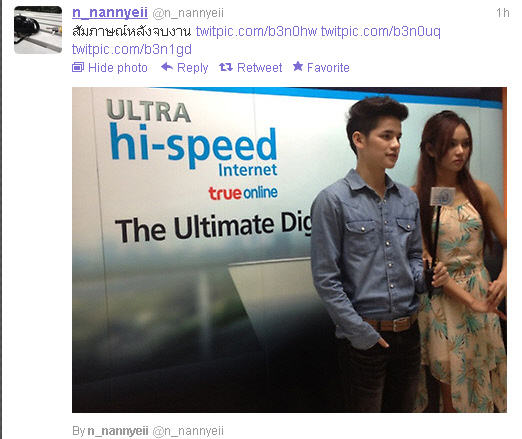
Task: Click the @n_nannyeii handle at top
Action: click(188, 13)
